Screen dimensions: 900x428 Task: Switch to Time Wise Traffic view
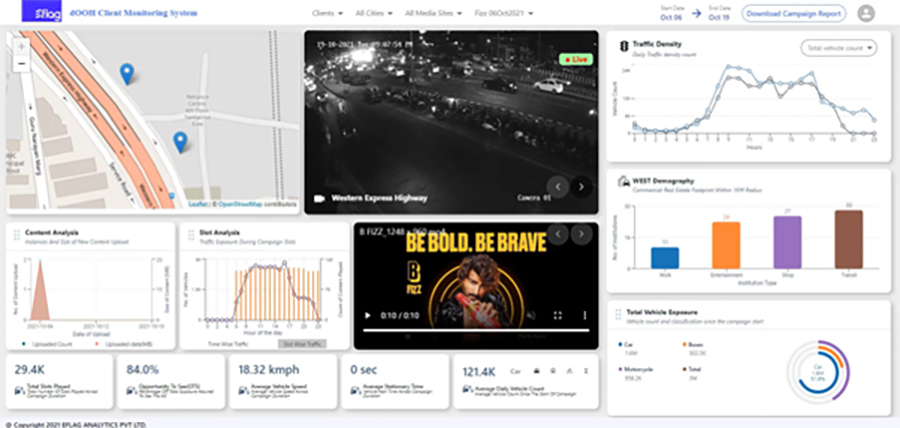pos(228,344)
